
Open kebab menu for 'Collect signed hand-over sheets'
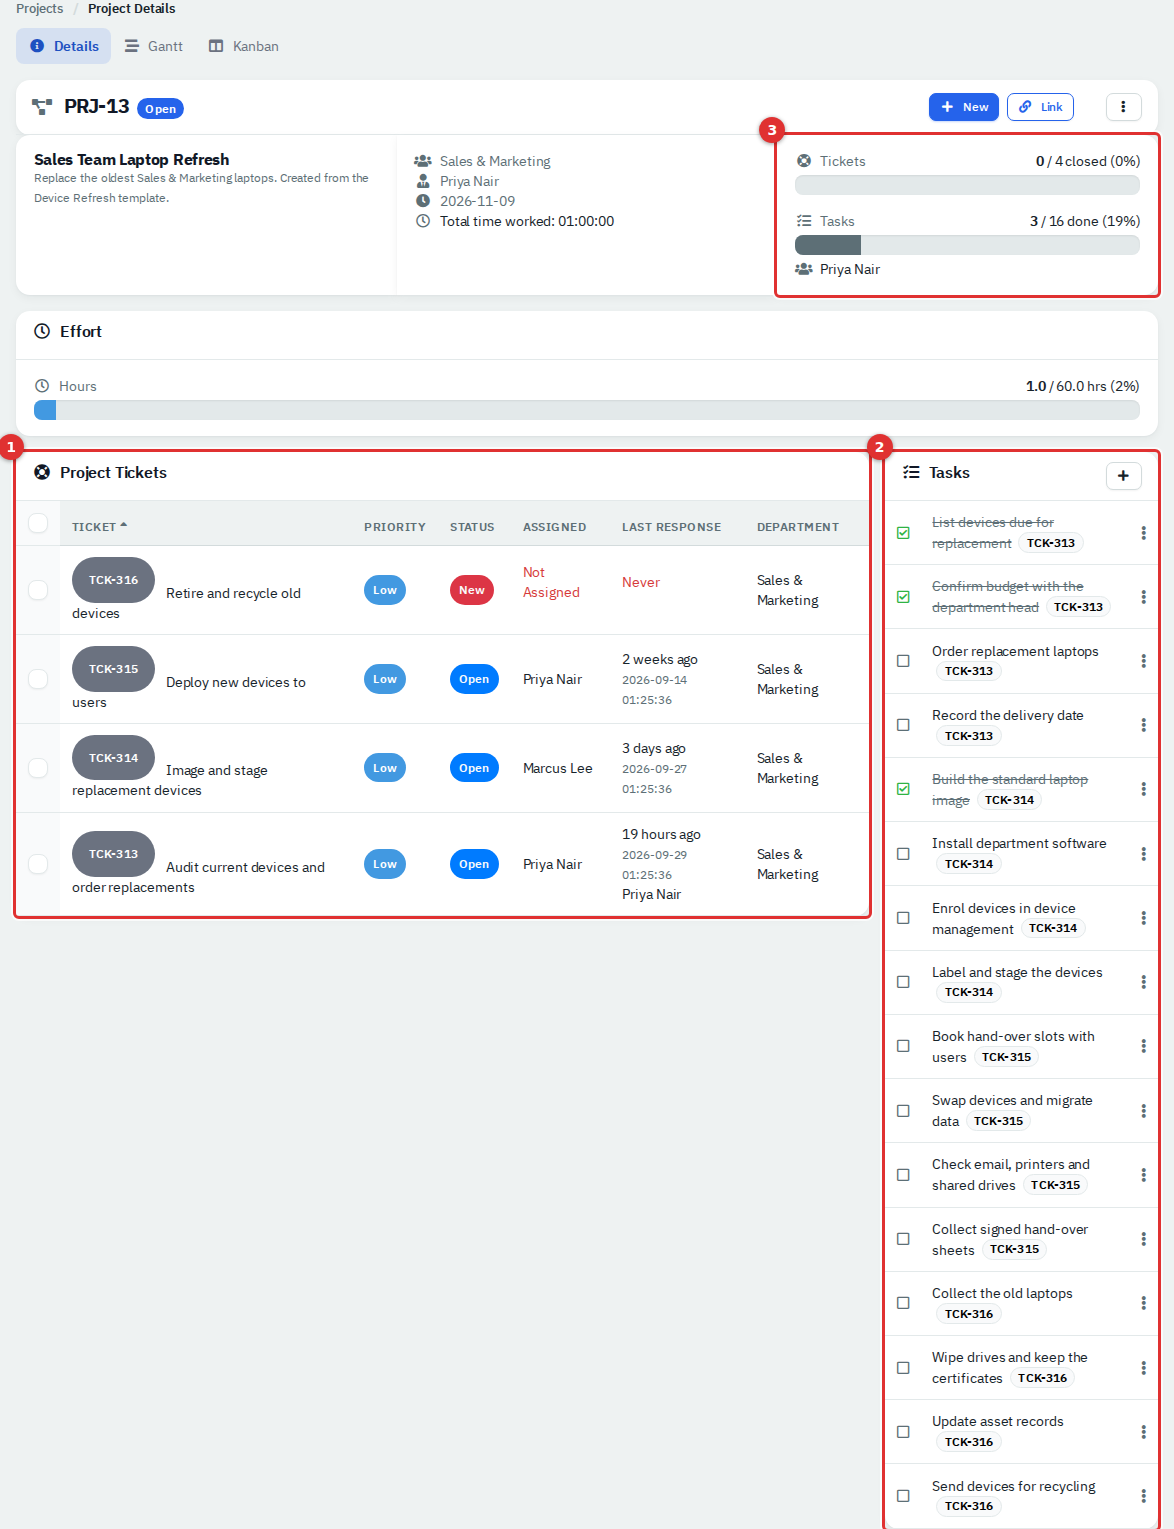click(1143, 1239)
